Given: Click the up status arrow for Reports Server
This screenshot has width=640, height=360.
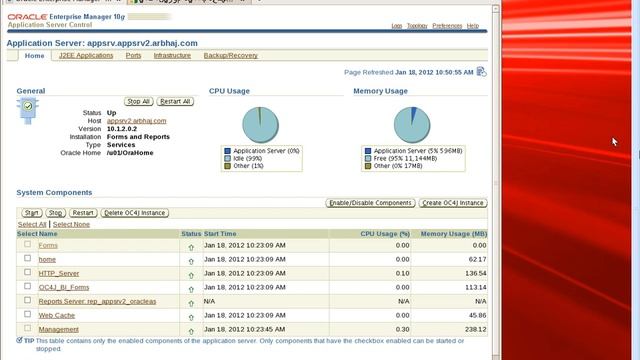Looking at the screenshot, I should (191, 303).
